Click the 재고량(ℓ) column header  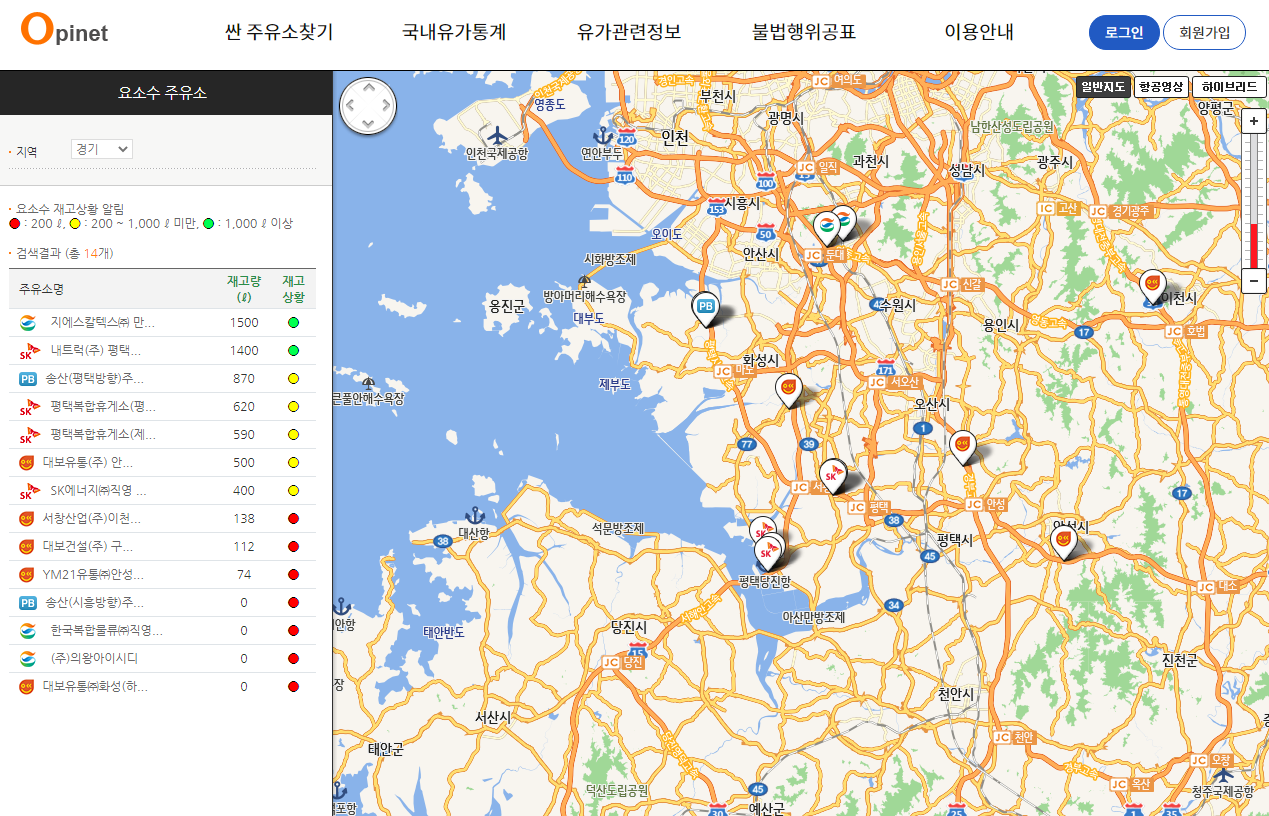coord(243,289)
